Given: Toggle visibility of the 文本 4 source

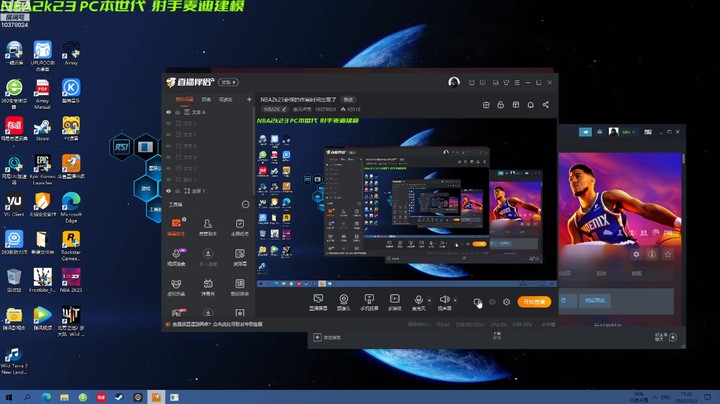Looking at the screenshot, I should (169, 157).
